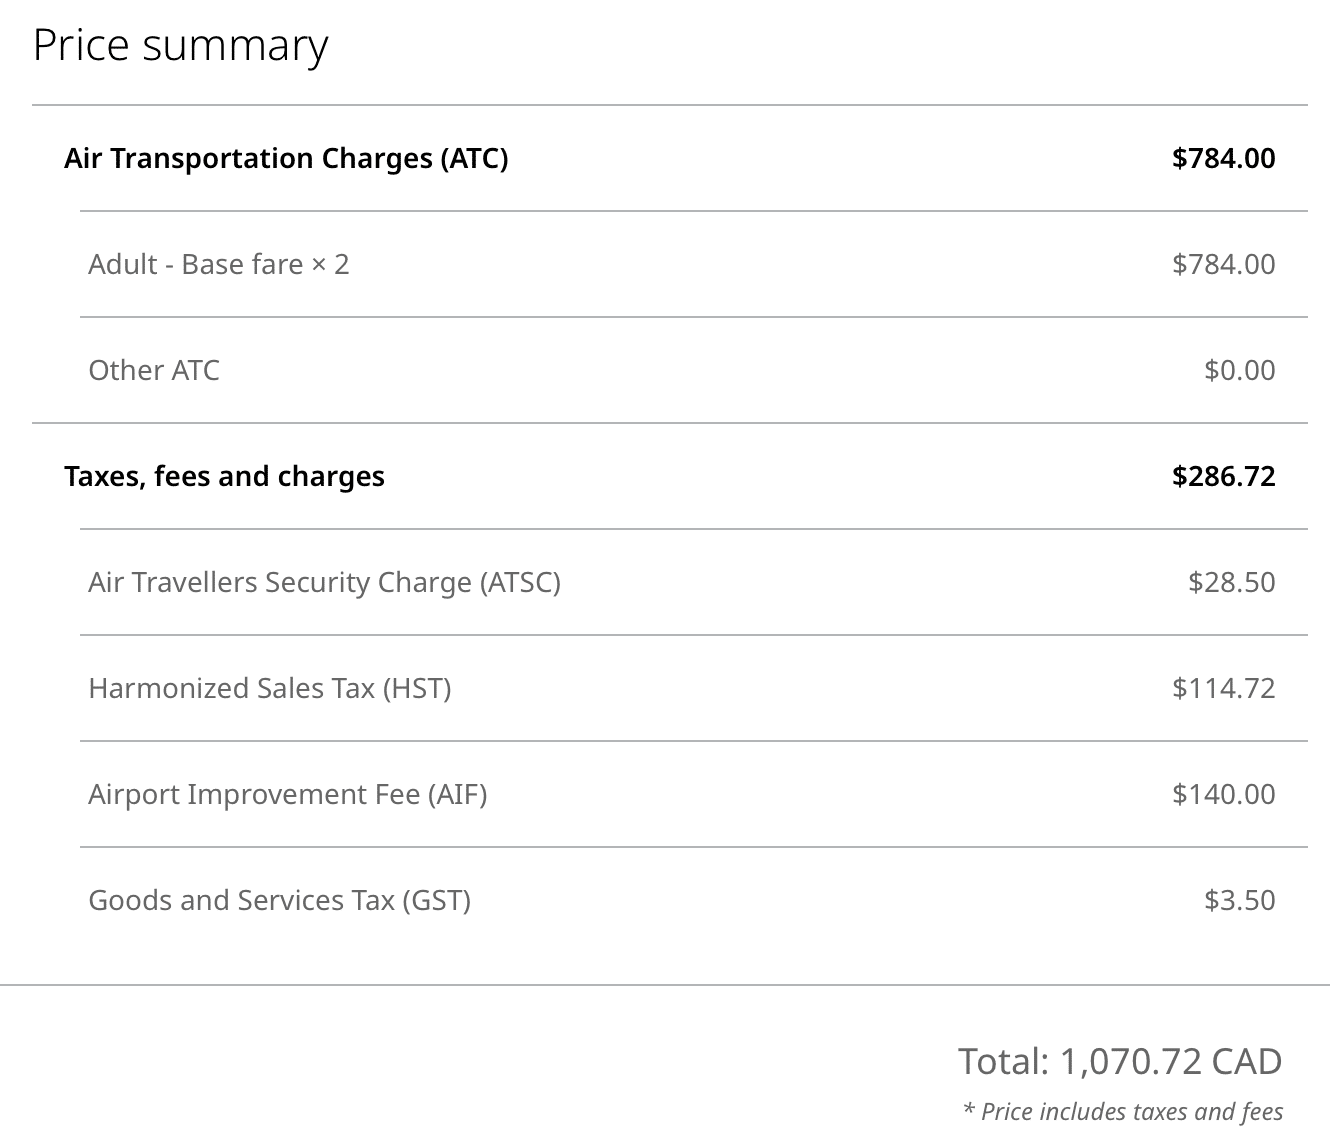Click the Adult base fare $784.00 amount
The height and width of the screenshot is (1147, 1330).
pos(1223,265)
